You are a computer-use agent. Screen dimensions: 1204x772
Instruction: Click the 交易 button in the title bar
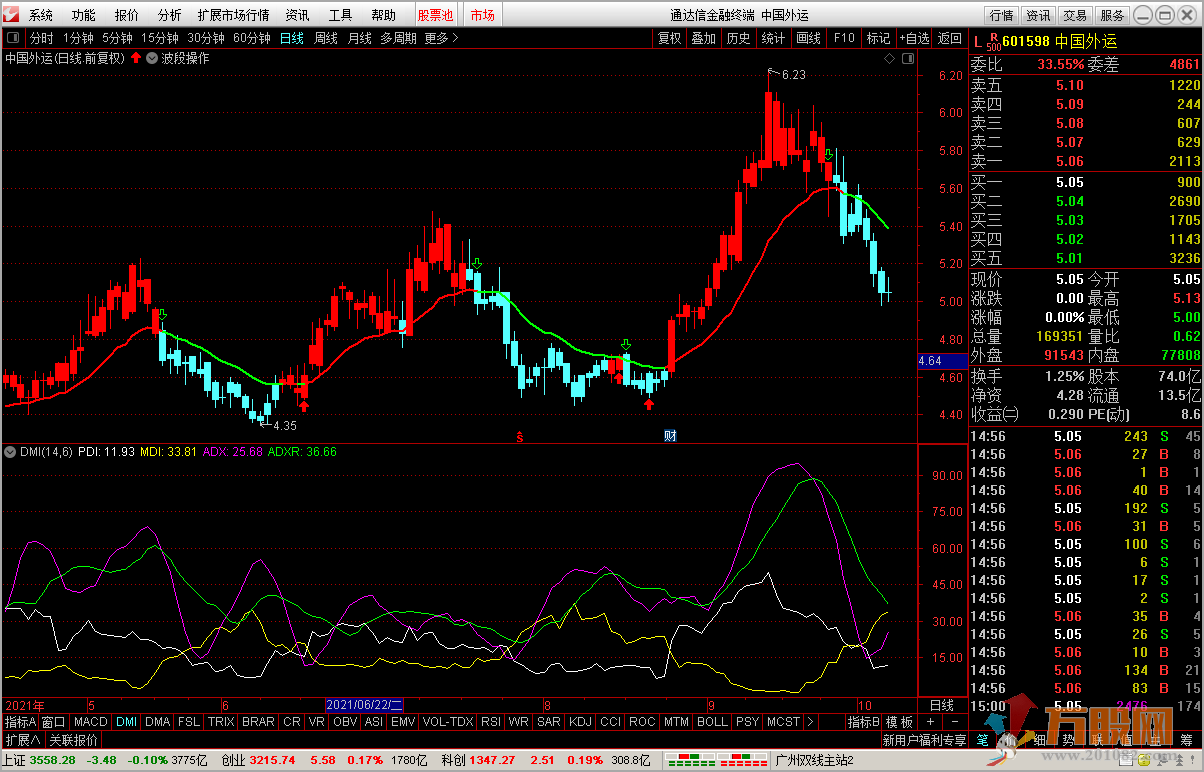click(1075, 15)
